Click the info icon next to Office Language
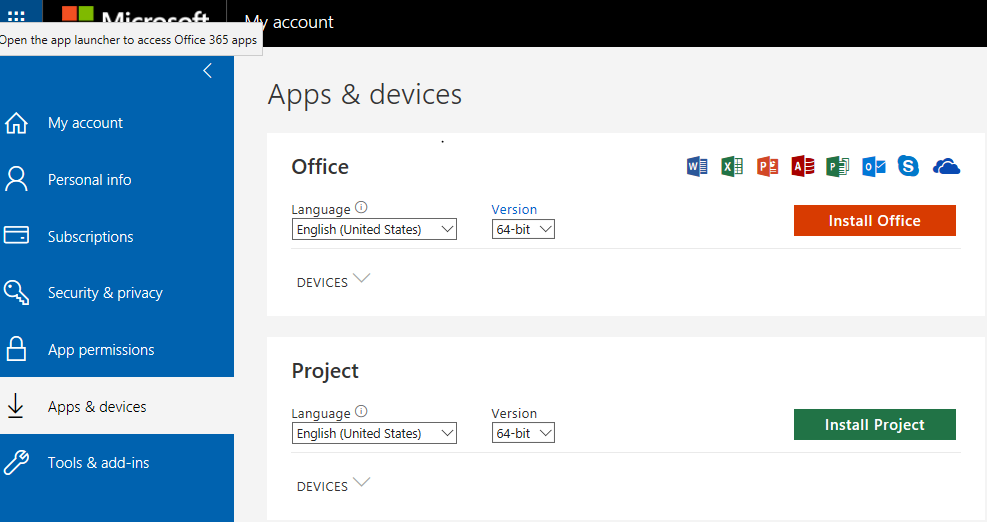Screen dimensions: 987x522 click(361, 207)
